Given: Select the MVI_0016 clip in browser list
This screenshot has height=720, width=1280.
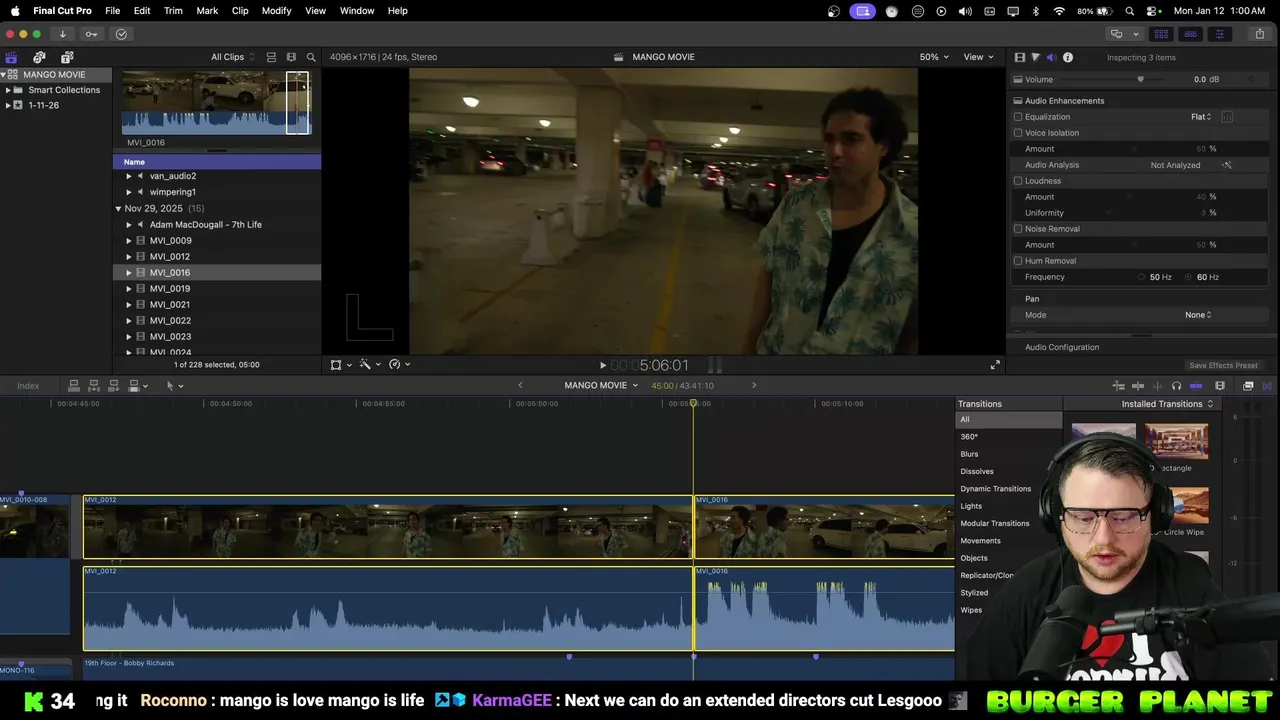Looking at the screenshot, I should pyautogui.click(x=217, y=273).
